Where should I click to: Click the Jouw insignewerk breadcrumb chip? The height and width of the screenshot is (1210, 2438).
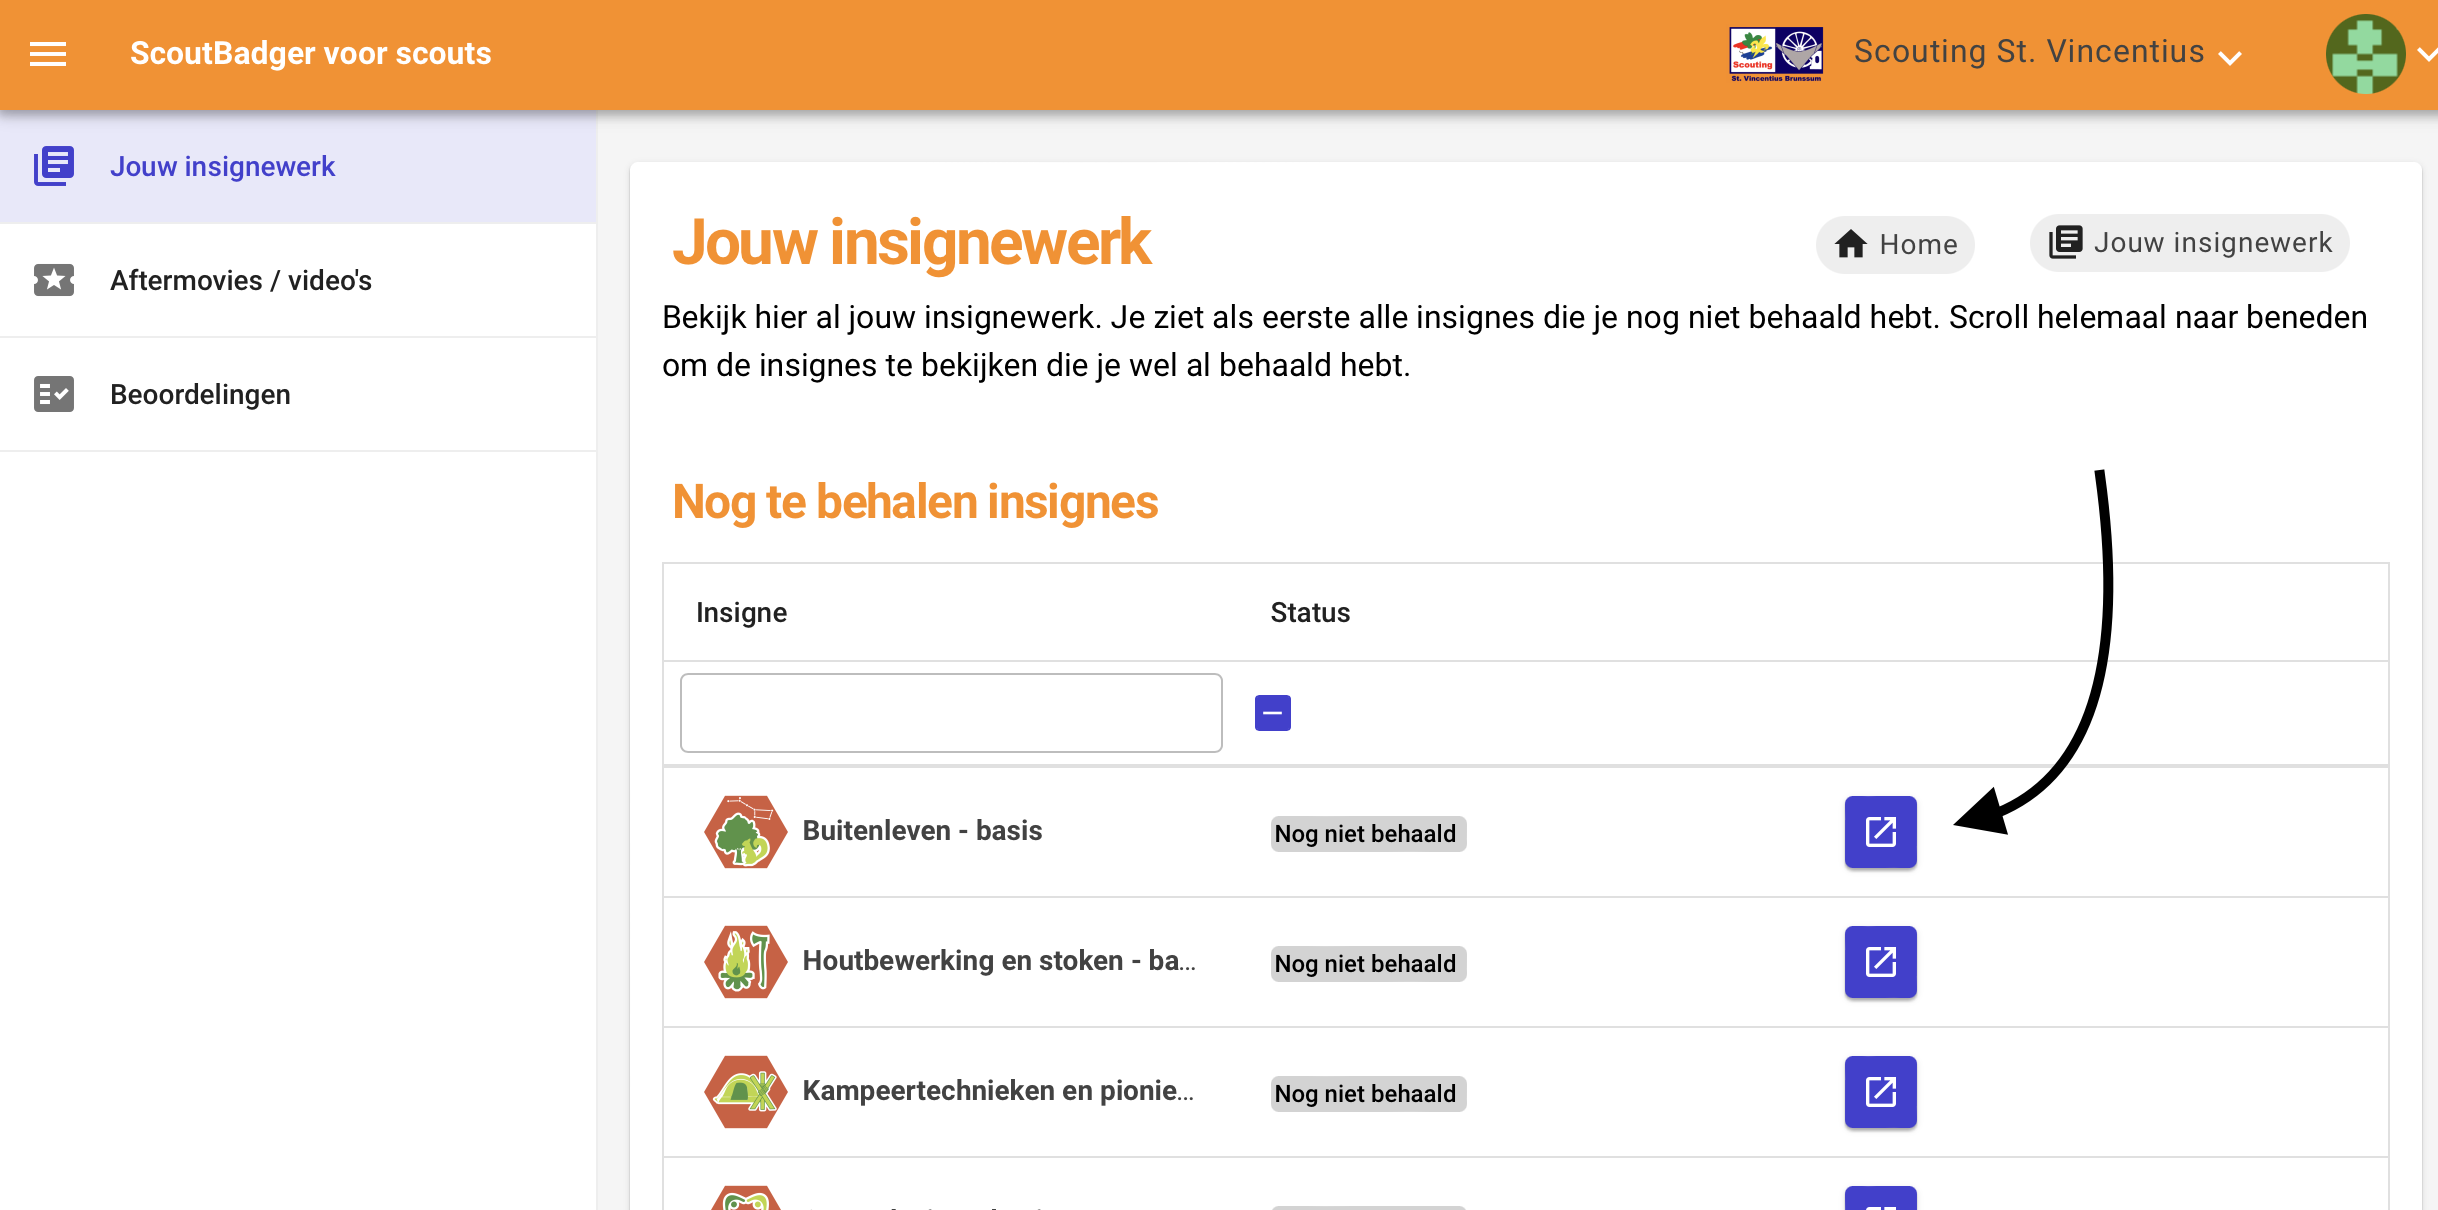[x=2189, y=243]
